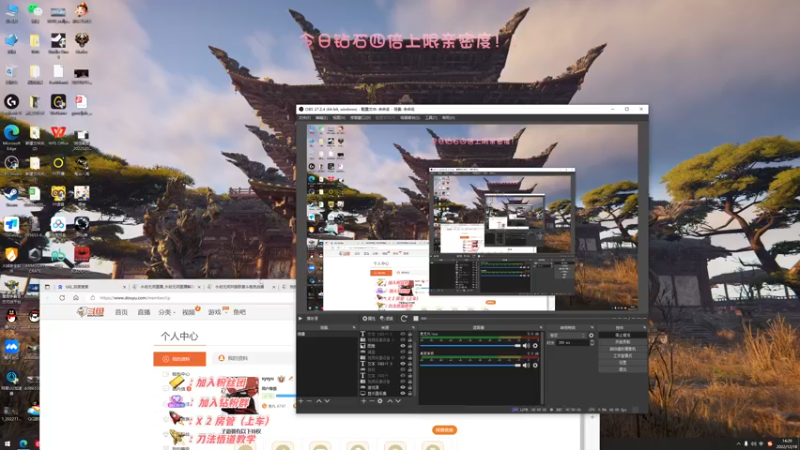Open properties for the selected OBS source
The image size is (800, 450).
tap(368, 318)
